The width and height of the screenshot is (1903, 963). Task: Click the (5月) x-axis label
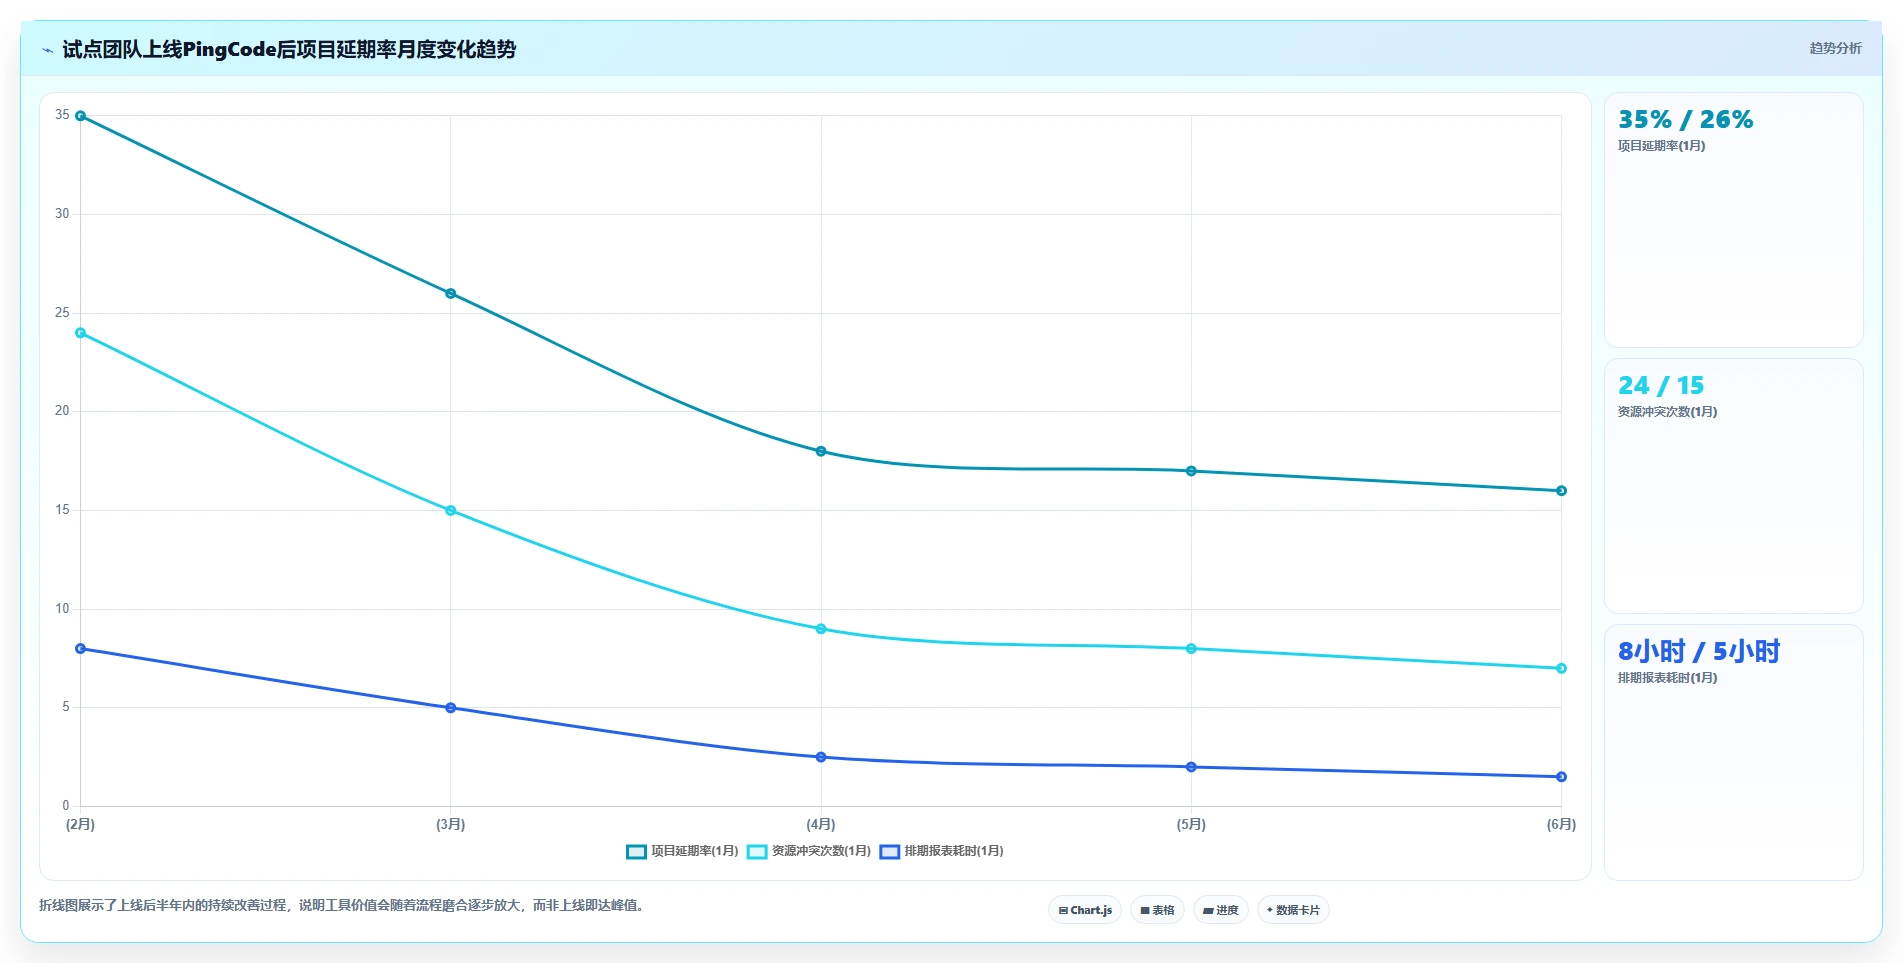point(1191,825)
